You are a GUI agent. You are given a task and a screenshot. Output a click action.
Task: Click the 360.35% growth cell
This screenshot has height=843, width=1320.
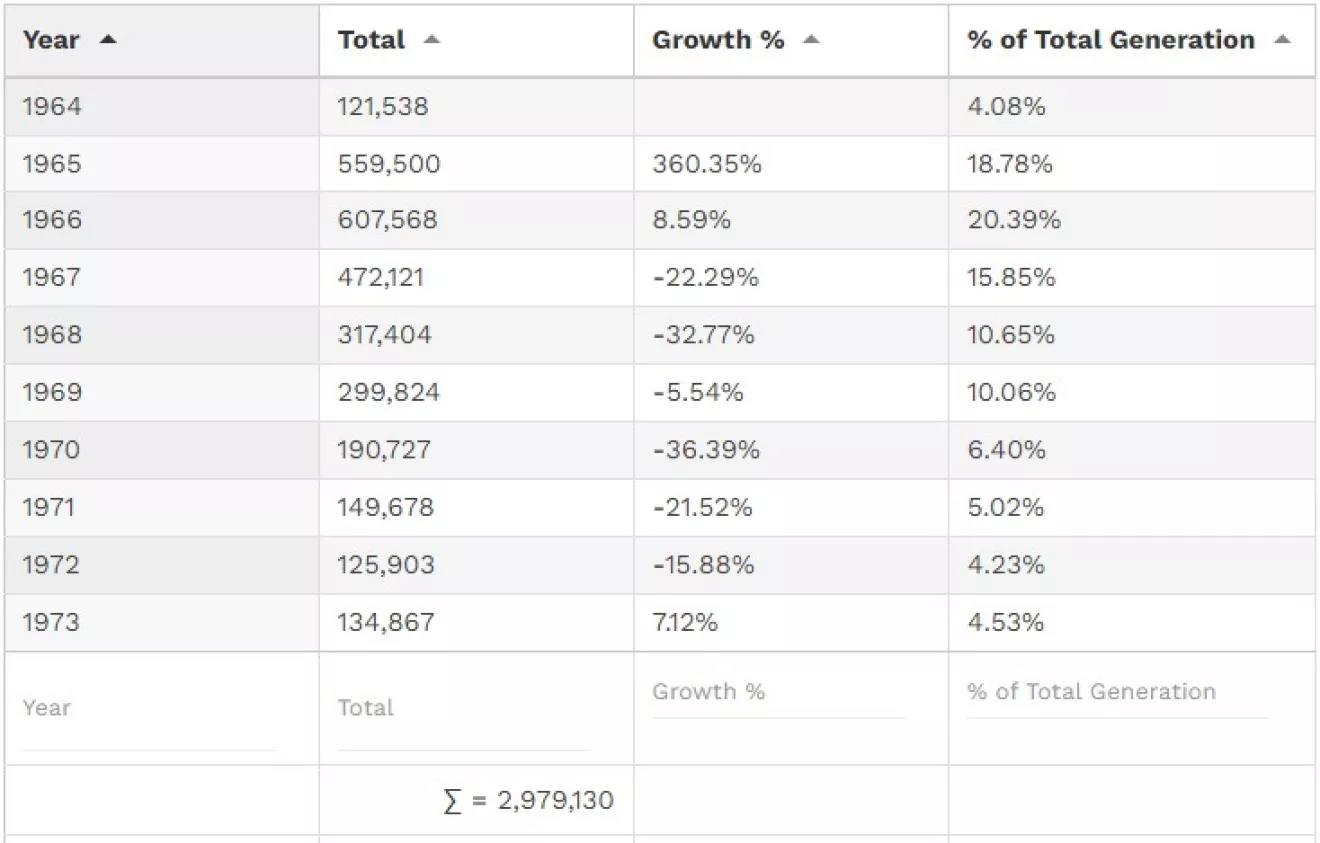pos(706,164)
